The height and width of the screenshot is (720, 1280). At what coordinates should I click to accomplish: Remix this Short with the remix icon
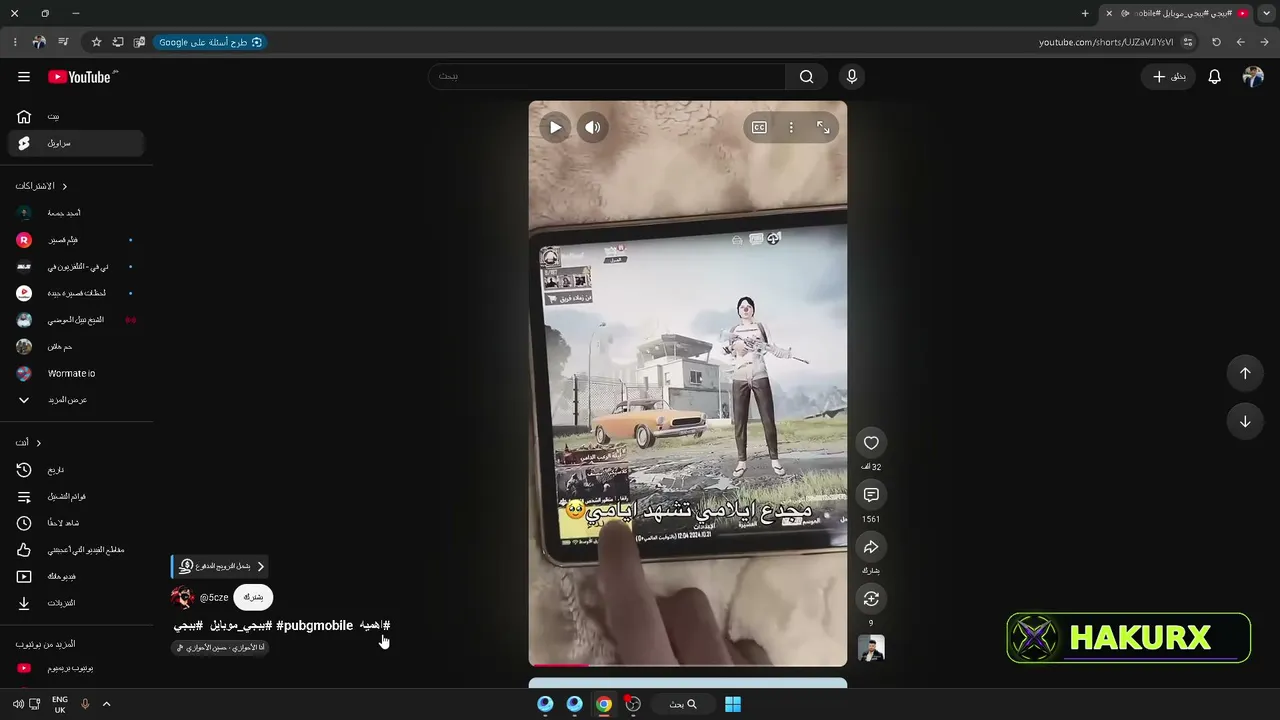[x=871, y=598]
